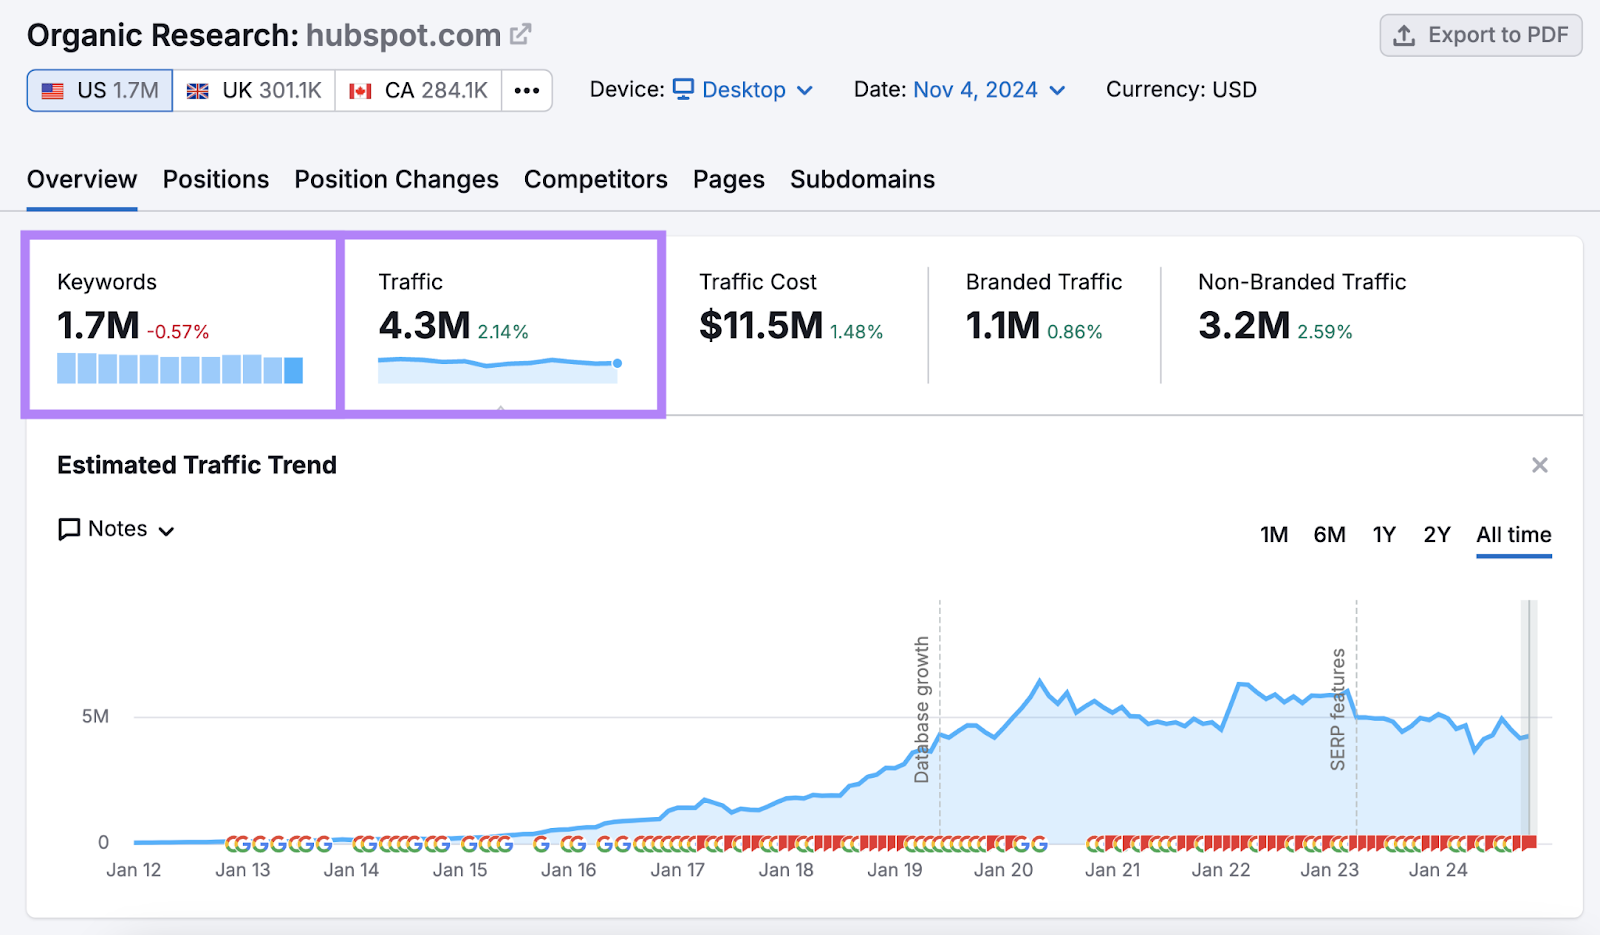Select the 2Y time range
The width and height of the screenshot is (1600, 935).
click(1436, 534)
